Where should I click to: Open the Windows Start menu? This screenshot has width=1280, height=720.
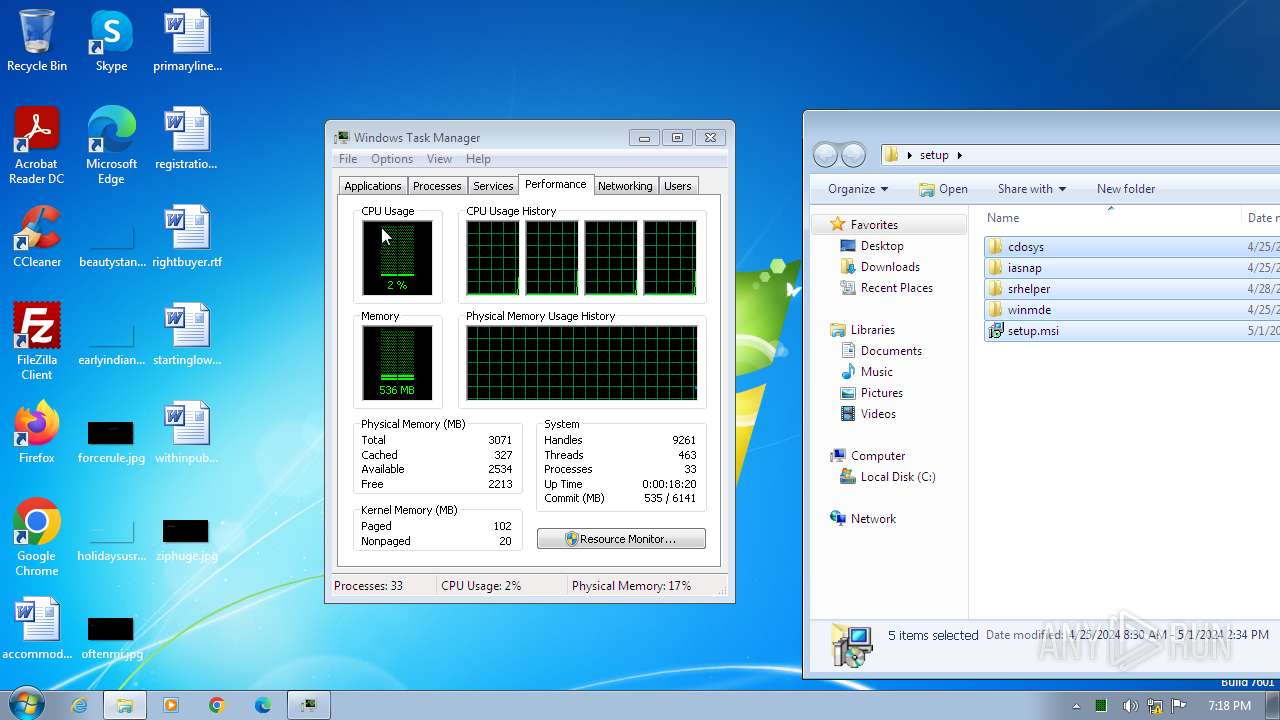[x=26, y=704]
